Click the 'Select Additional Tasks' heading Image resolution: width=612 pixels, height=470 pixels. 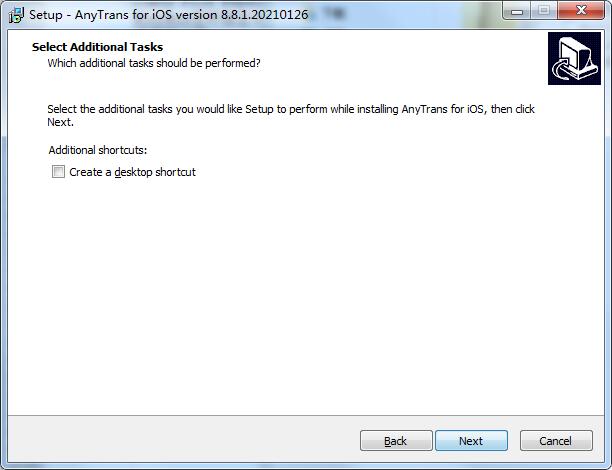[97, 47]
